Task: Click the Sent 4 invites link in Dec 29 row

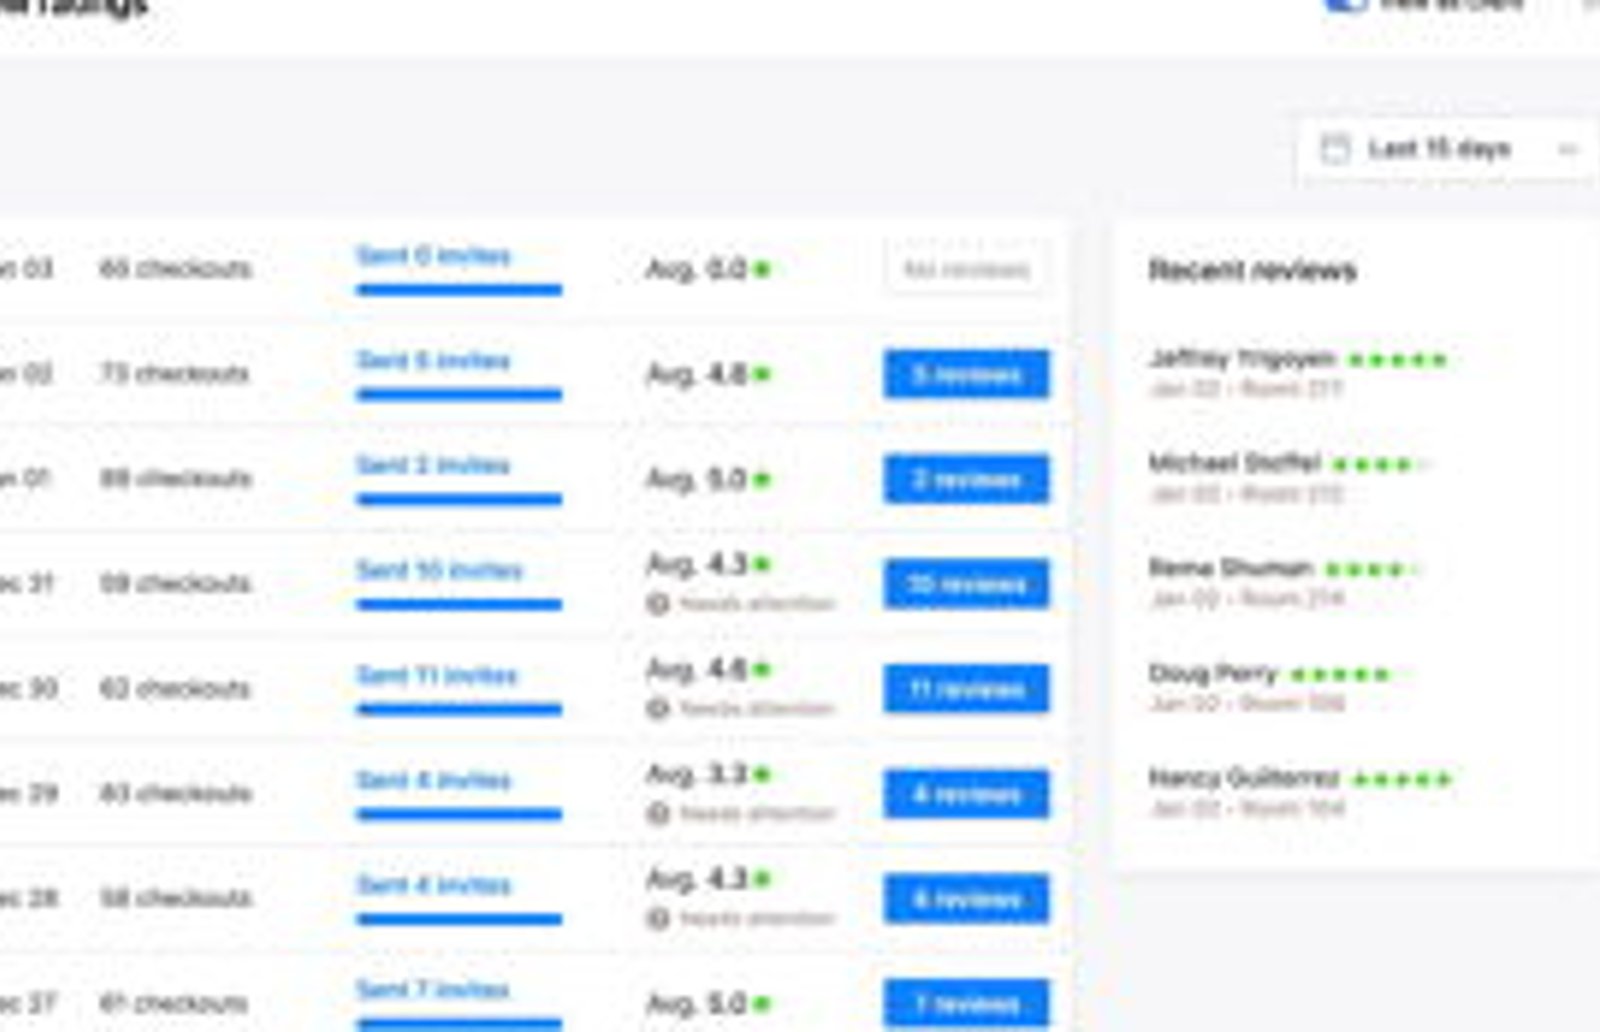Action: [434, 781]
